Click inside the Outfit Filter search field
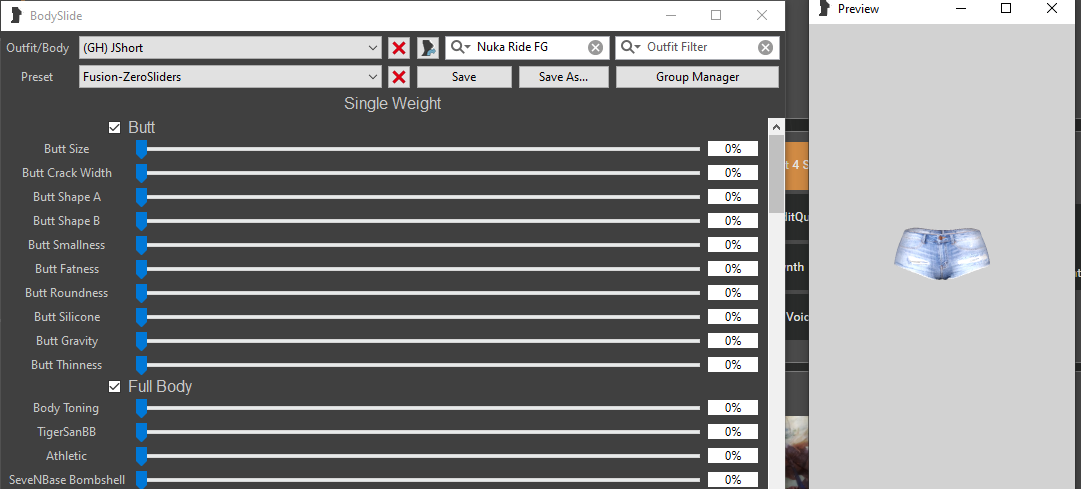Viewport: 1081px width, 489px height. coord(700,47)
